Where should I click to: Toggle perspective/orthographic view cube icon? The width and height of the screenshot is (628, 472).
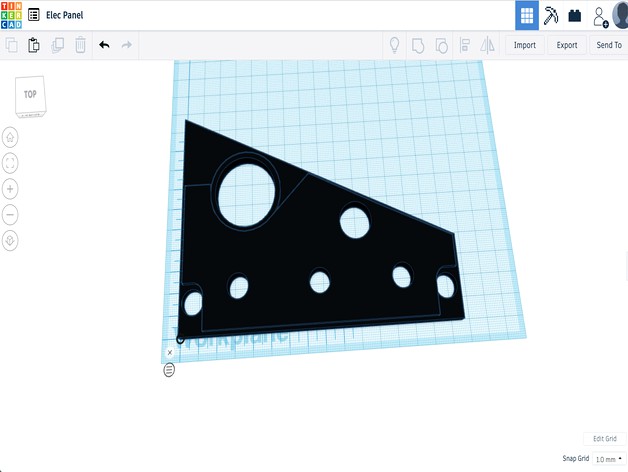tap(10, 241)
